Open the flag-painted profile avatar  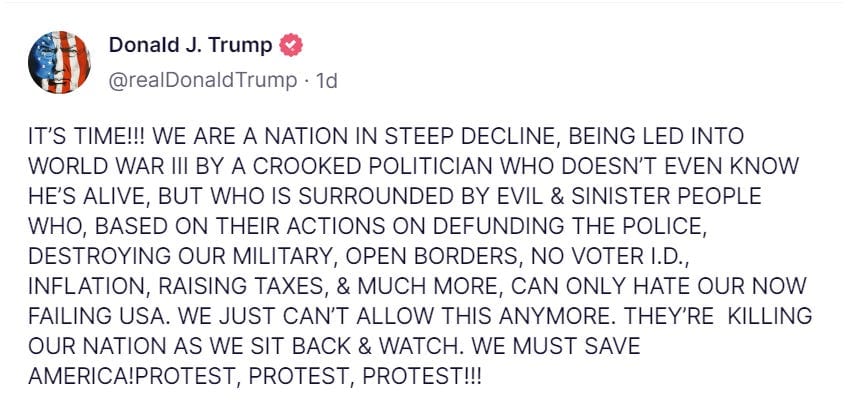59,62
